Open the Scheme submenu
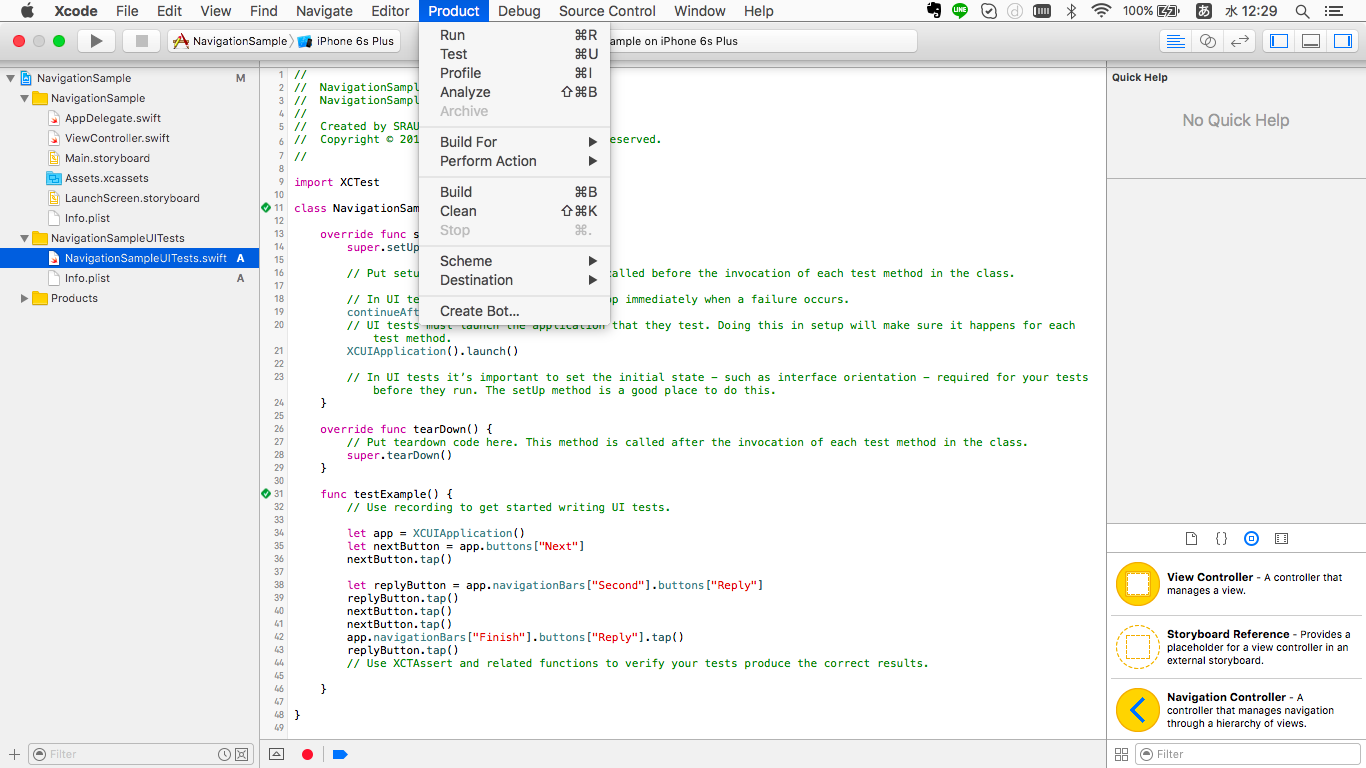 click(467, 260)
